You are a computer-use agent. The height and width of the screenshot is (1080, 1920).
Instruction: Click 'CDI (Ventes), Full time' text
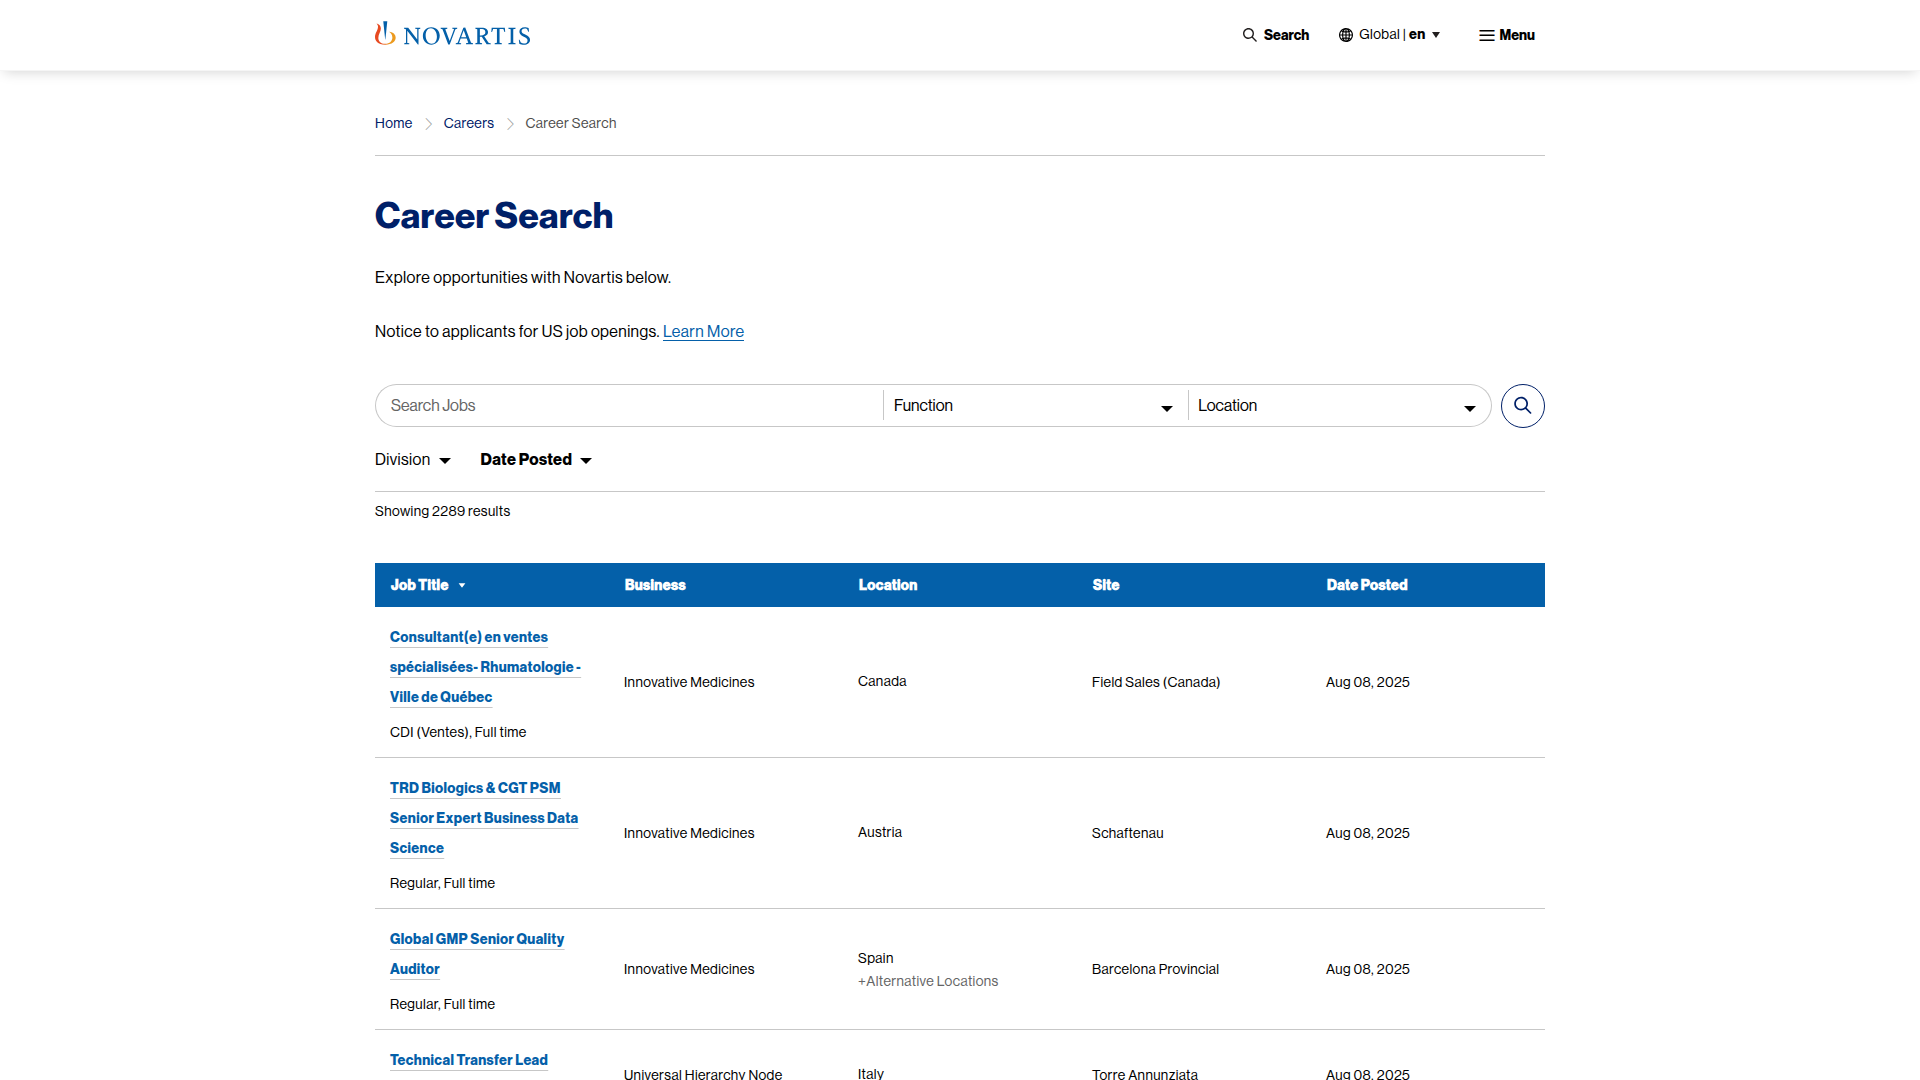(458, 733)
